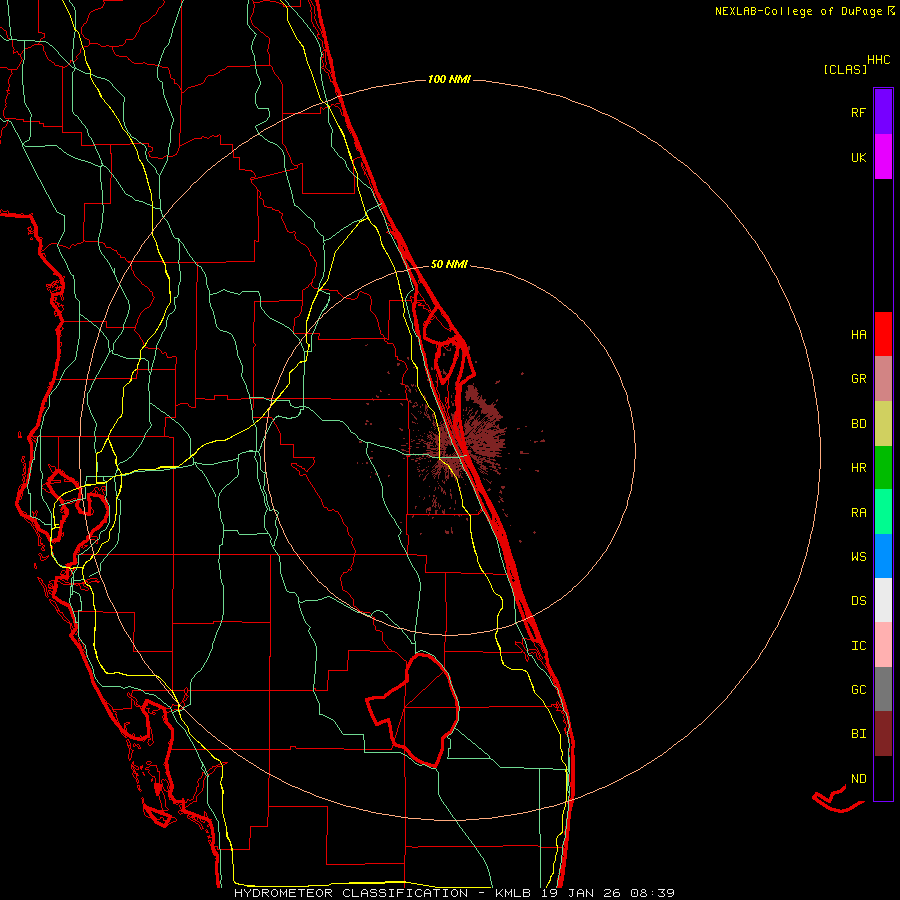Click the RA legend label
900x900 pixels.
coord(858,513)
